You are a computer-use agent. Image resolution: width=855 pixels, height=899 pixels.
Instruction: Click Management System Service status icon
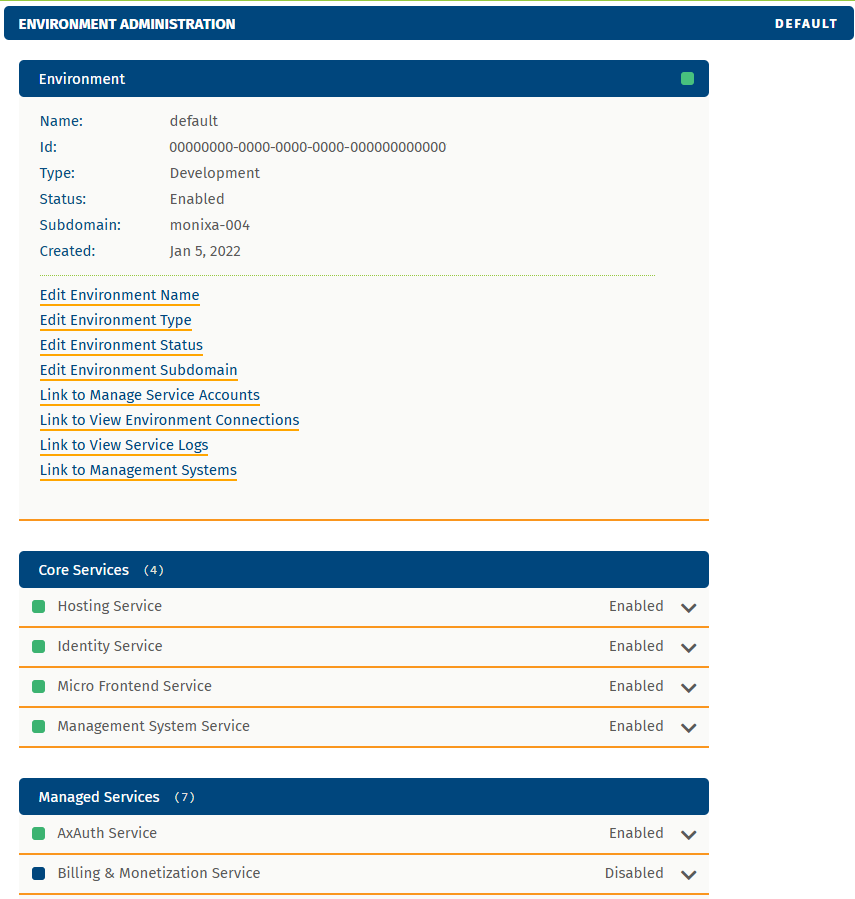pos(39,727)
